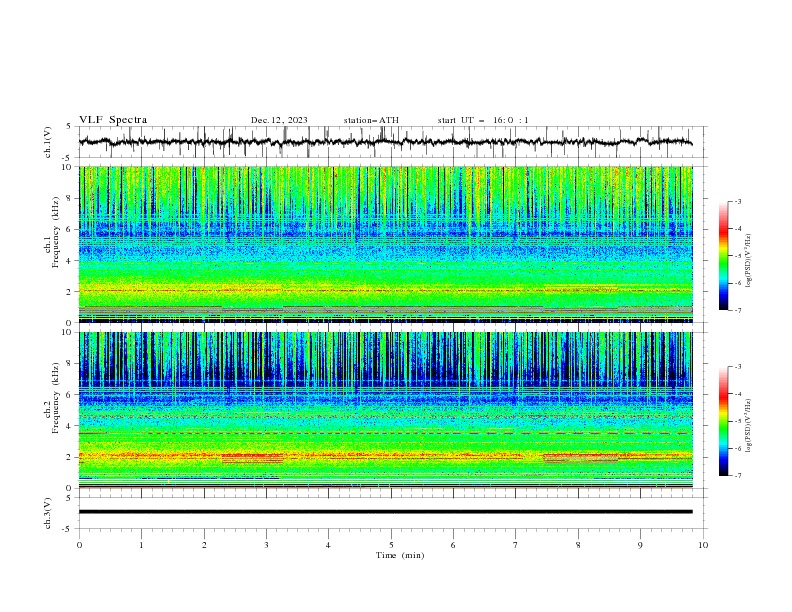
Task: Click the time axis tick label '1'
Action: tap(141, 545)
